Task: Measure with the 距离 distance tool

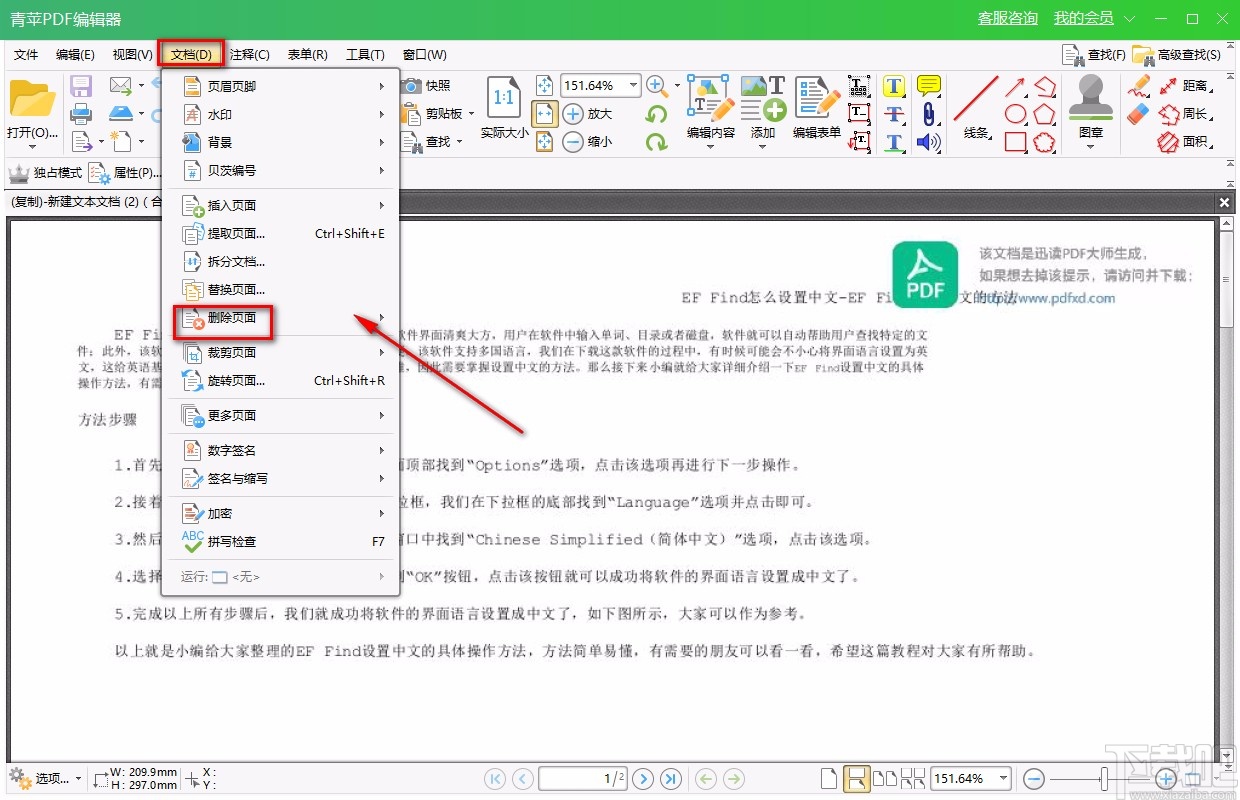Action: tap(1193, 85)
